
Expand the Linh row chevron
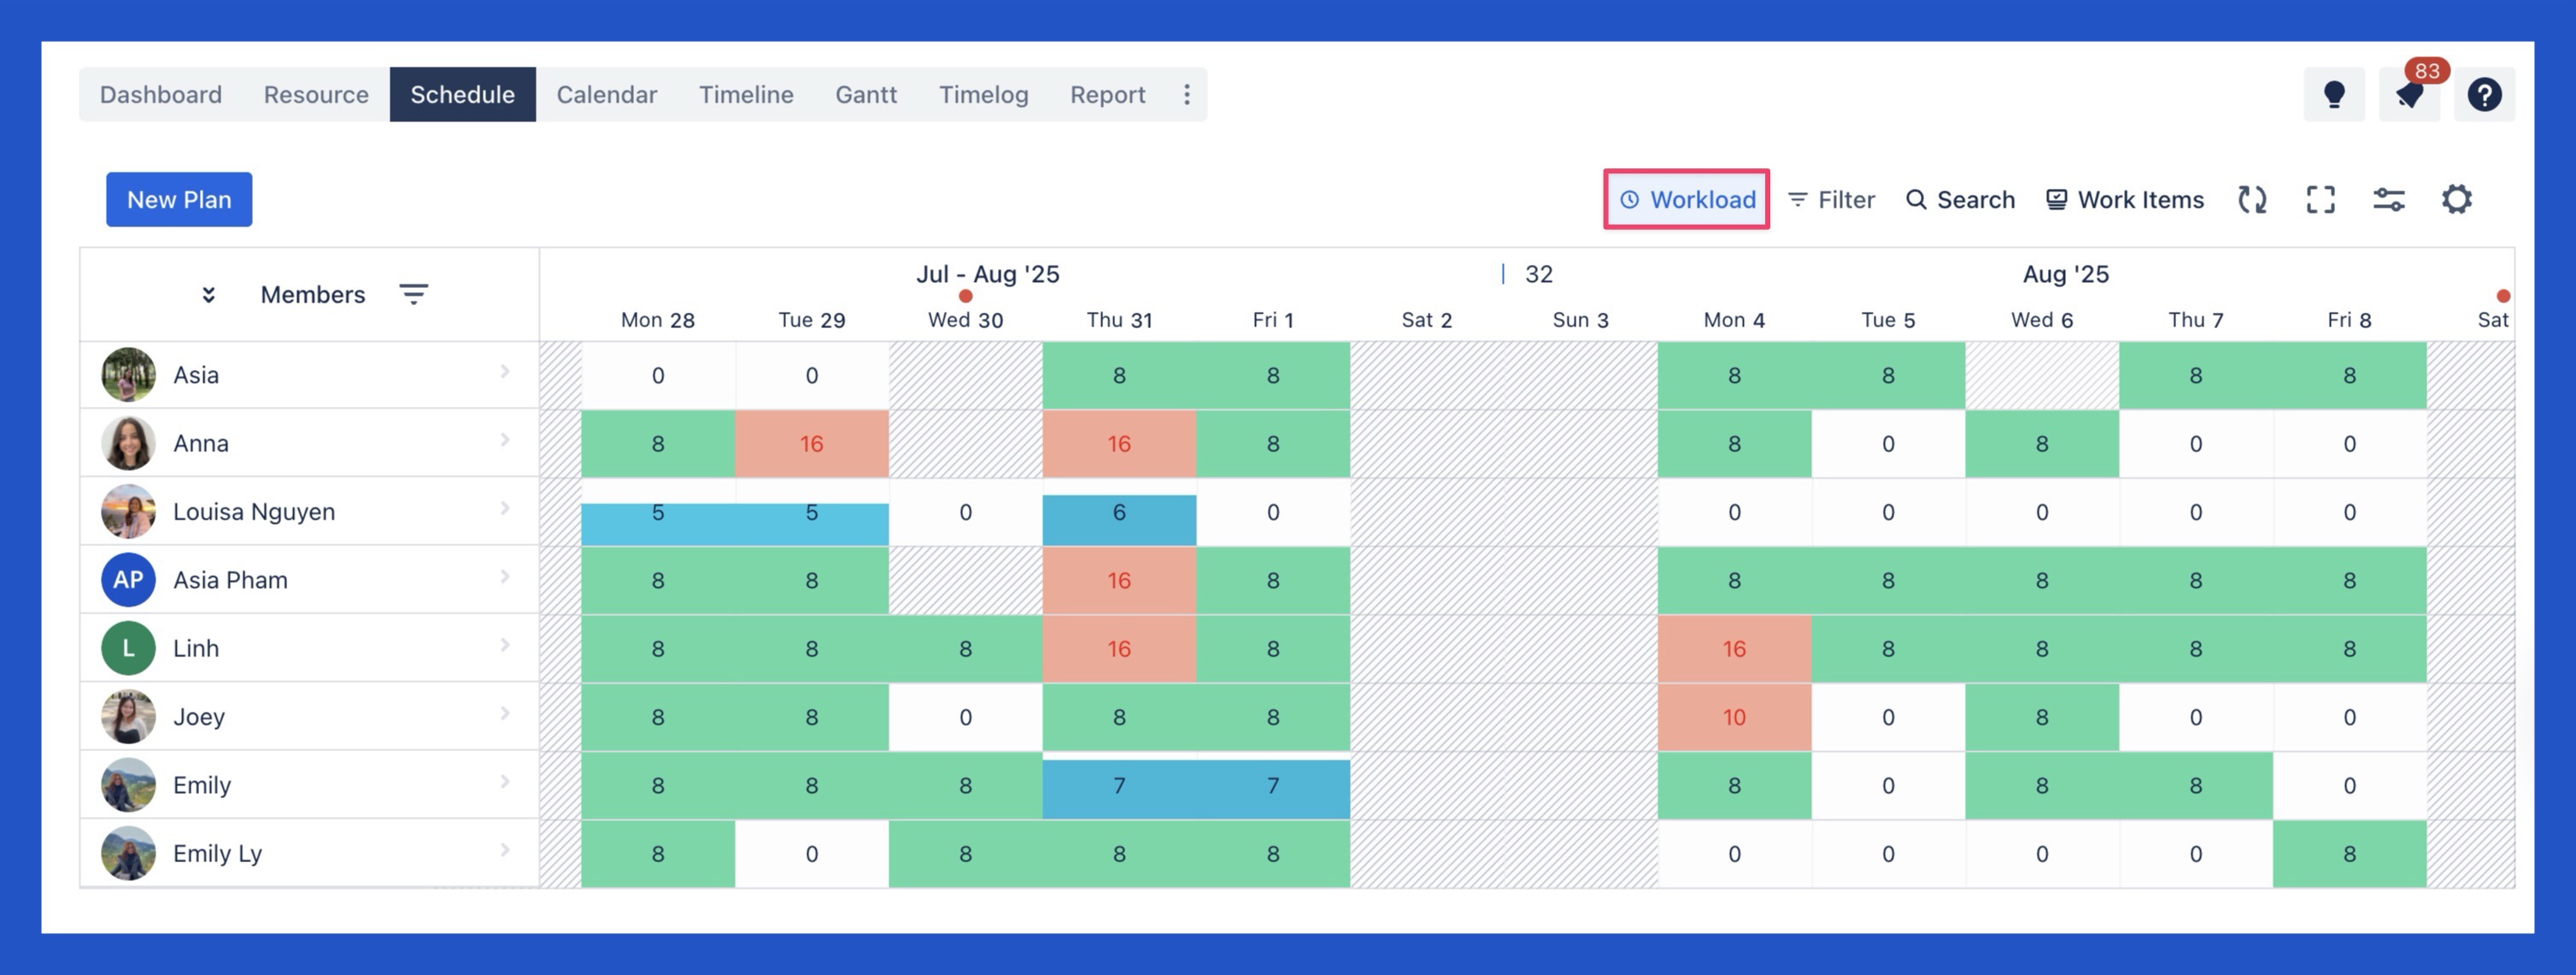coord(505,645)
